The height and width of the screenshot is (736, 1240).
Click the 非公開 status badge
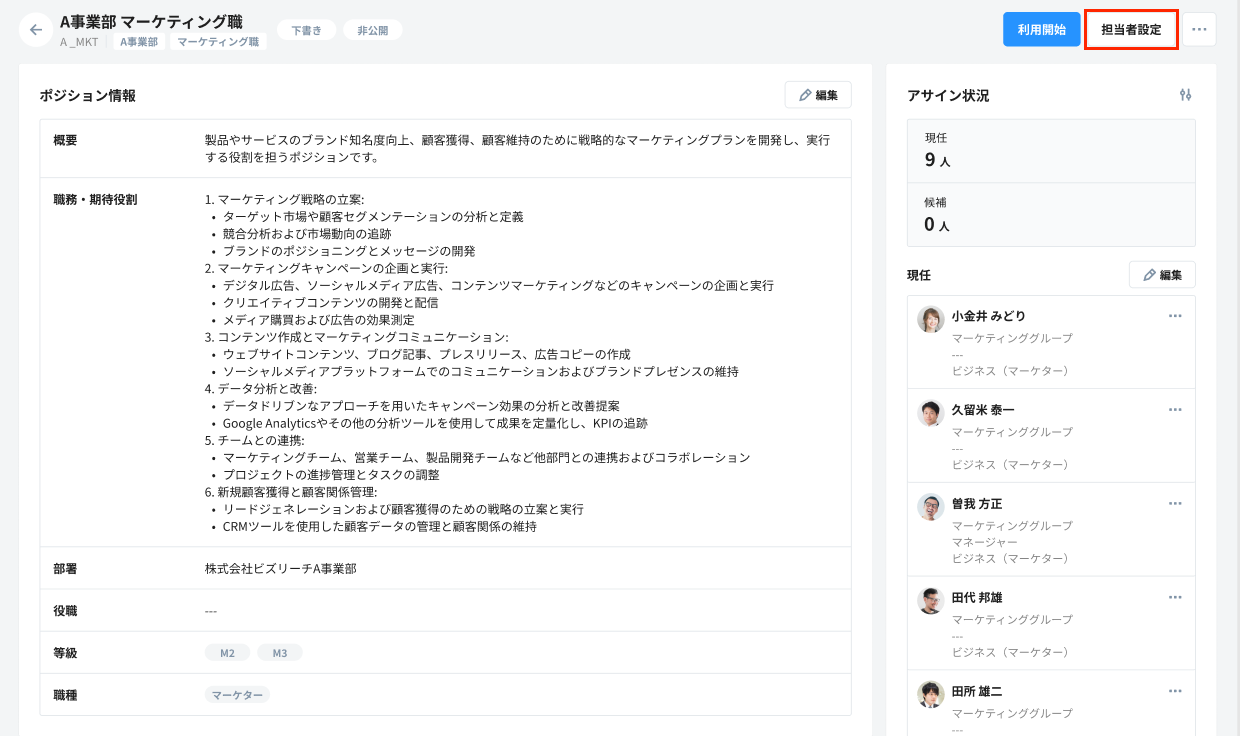(x=374, y=29)
